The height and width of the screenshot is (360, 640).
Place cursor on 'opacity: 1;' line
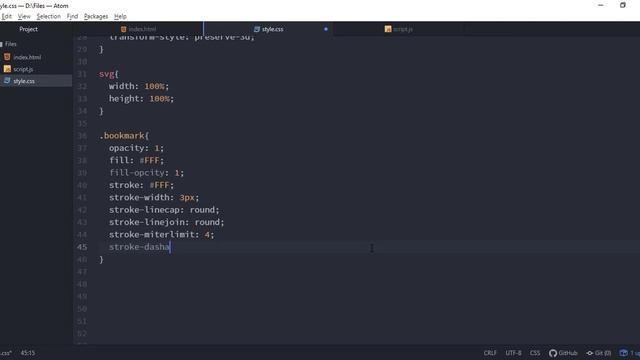click(136, 148)
